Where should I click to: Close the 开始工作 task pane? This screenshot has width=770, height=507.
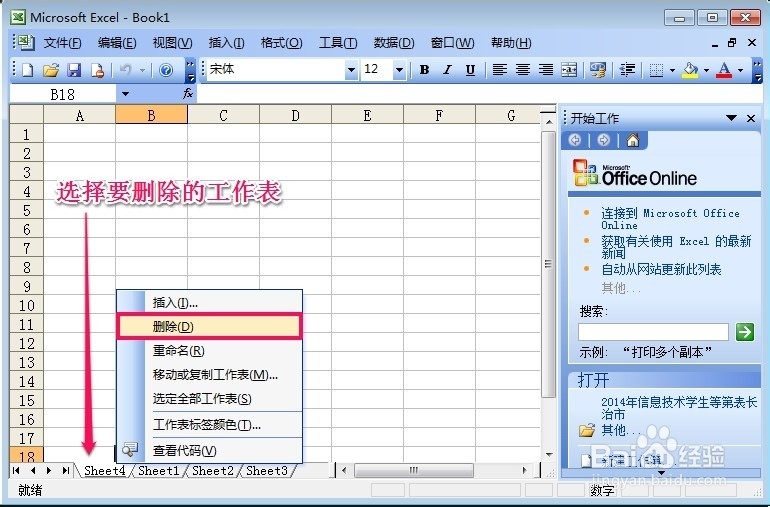pos(751,118)
